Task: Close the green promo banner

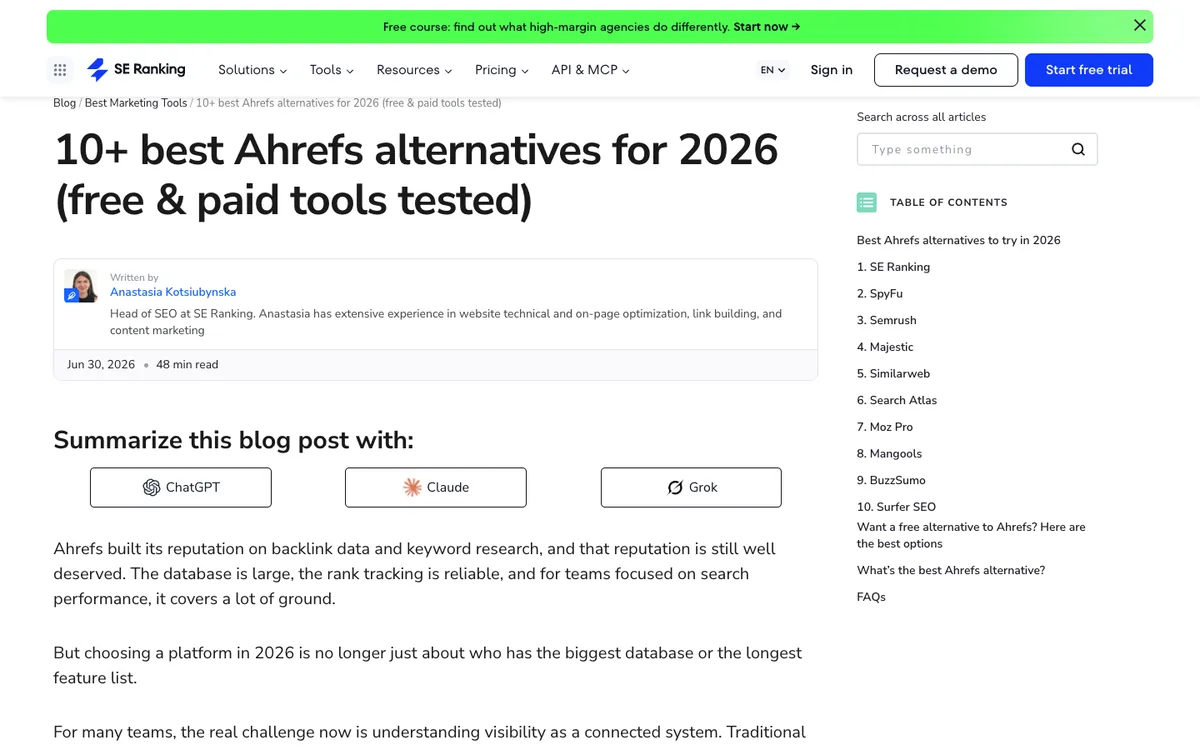Action: [x=1139, y=26]
